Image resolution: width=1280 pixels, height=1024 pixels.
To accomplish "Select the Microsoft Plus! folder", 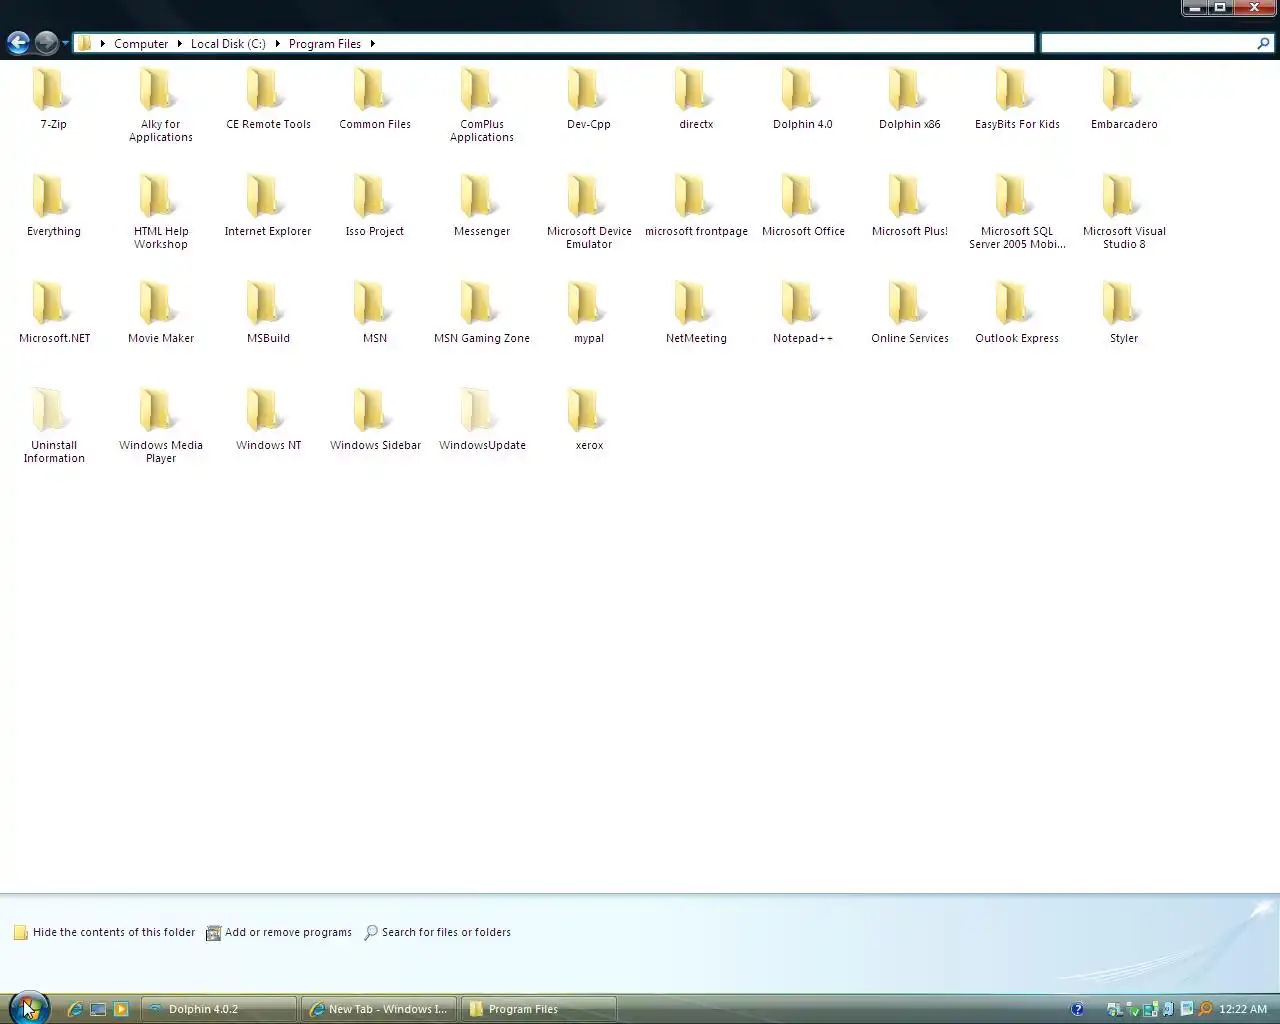I will tap(910, 205).
